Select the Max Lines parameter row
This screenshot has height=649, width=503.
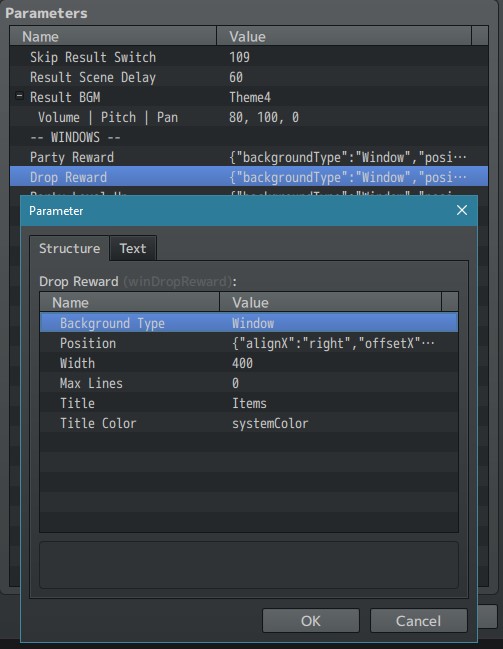pyautogui.click(x=249, y=383)
